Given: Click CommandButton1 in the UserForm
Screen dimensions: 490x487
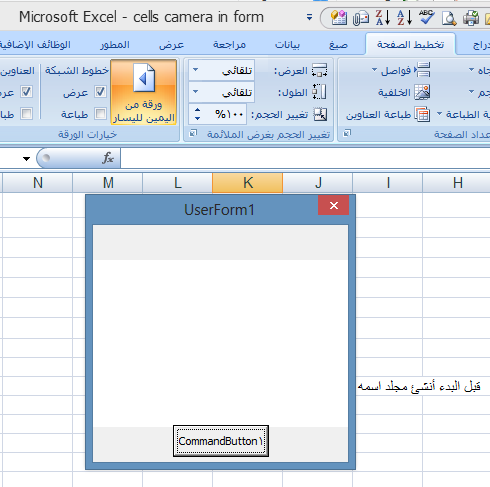Looking at the screenshot, I should click(x=221, y=441).
